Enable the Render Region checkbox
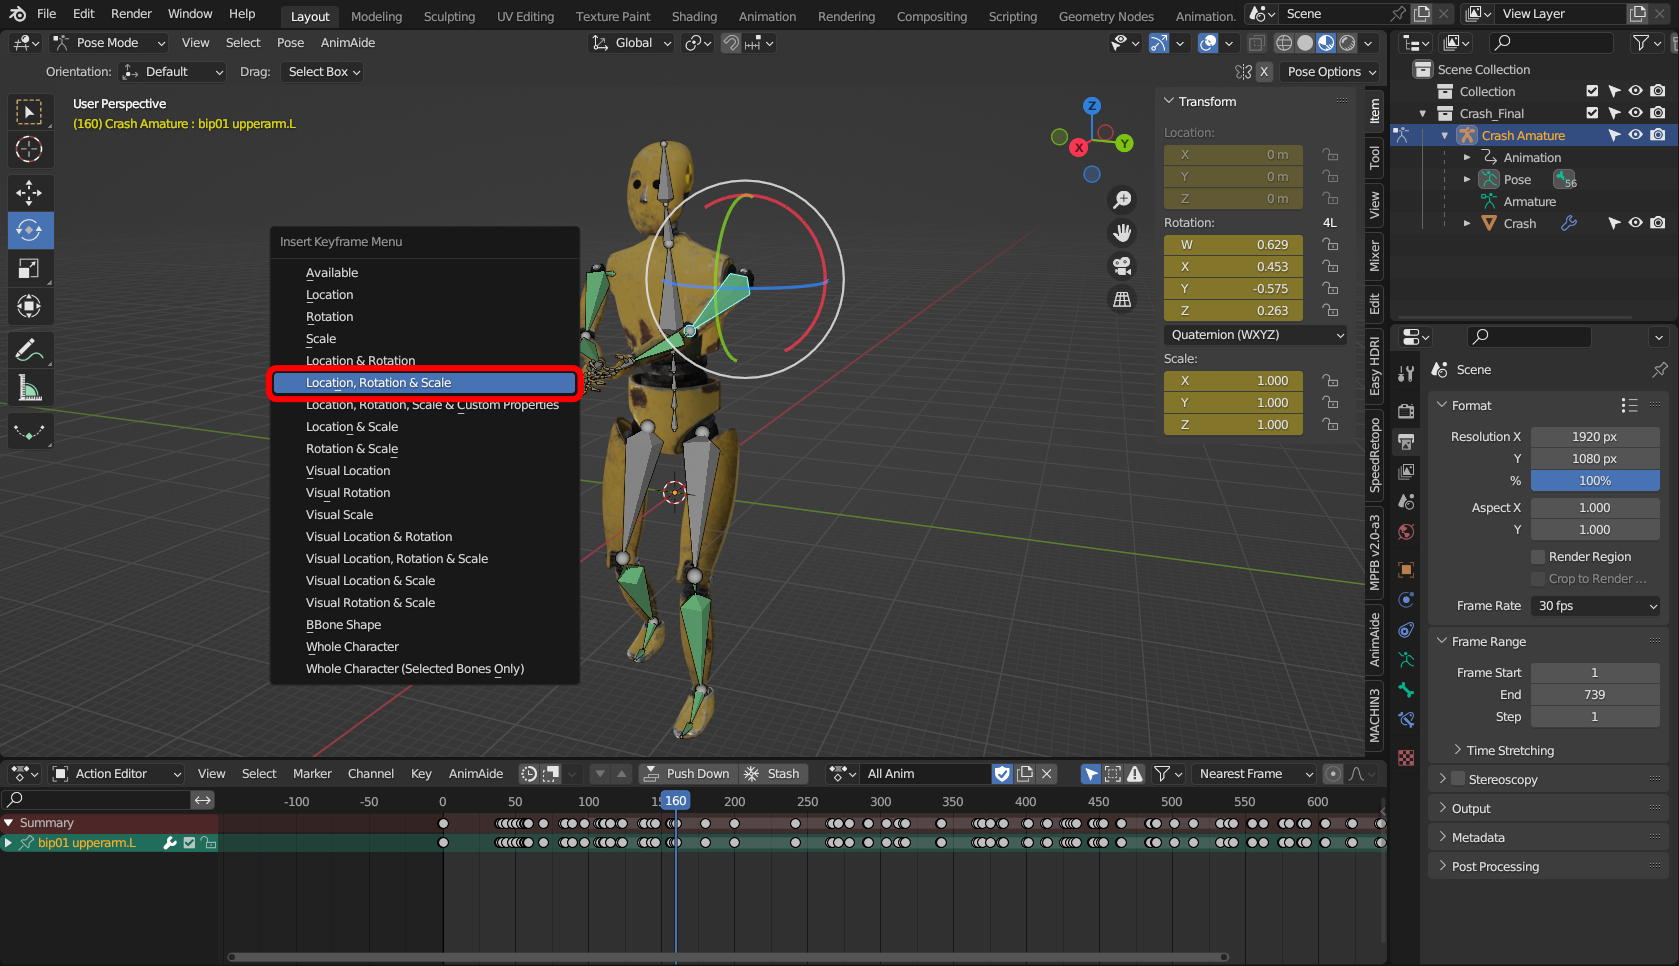Image resolution: width=1679 pixels, height=966 pixels. (x=1538, y=557)
